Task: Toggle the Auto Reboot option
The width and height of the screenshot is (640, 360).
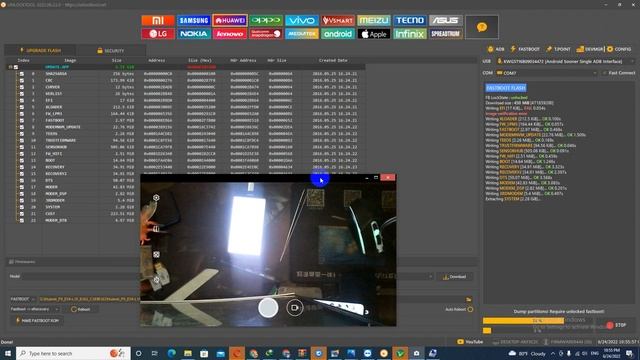Action: 470,309
